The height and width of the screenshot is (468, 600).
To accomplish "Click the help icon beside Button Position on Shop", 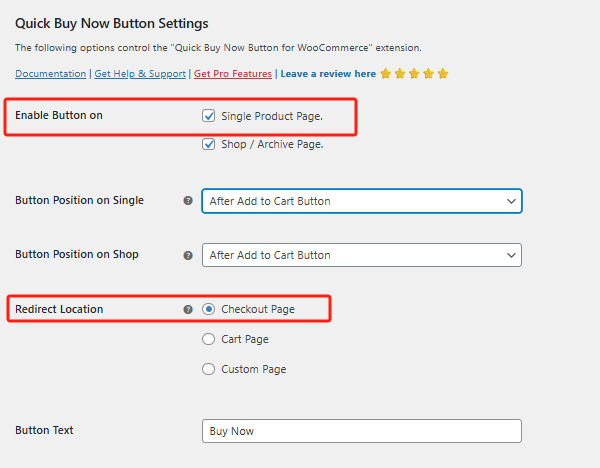I will click(188, 255).
